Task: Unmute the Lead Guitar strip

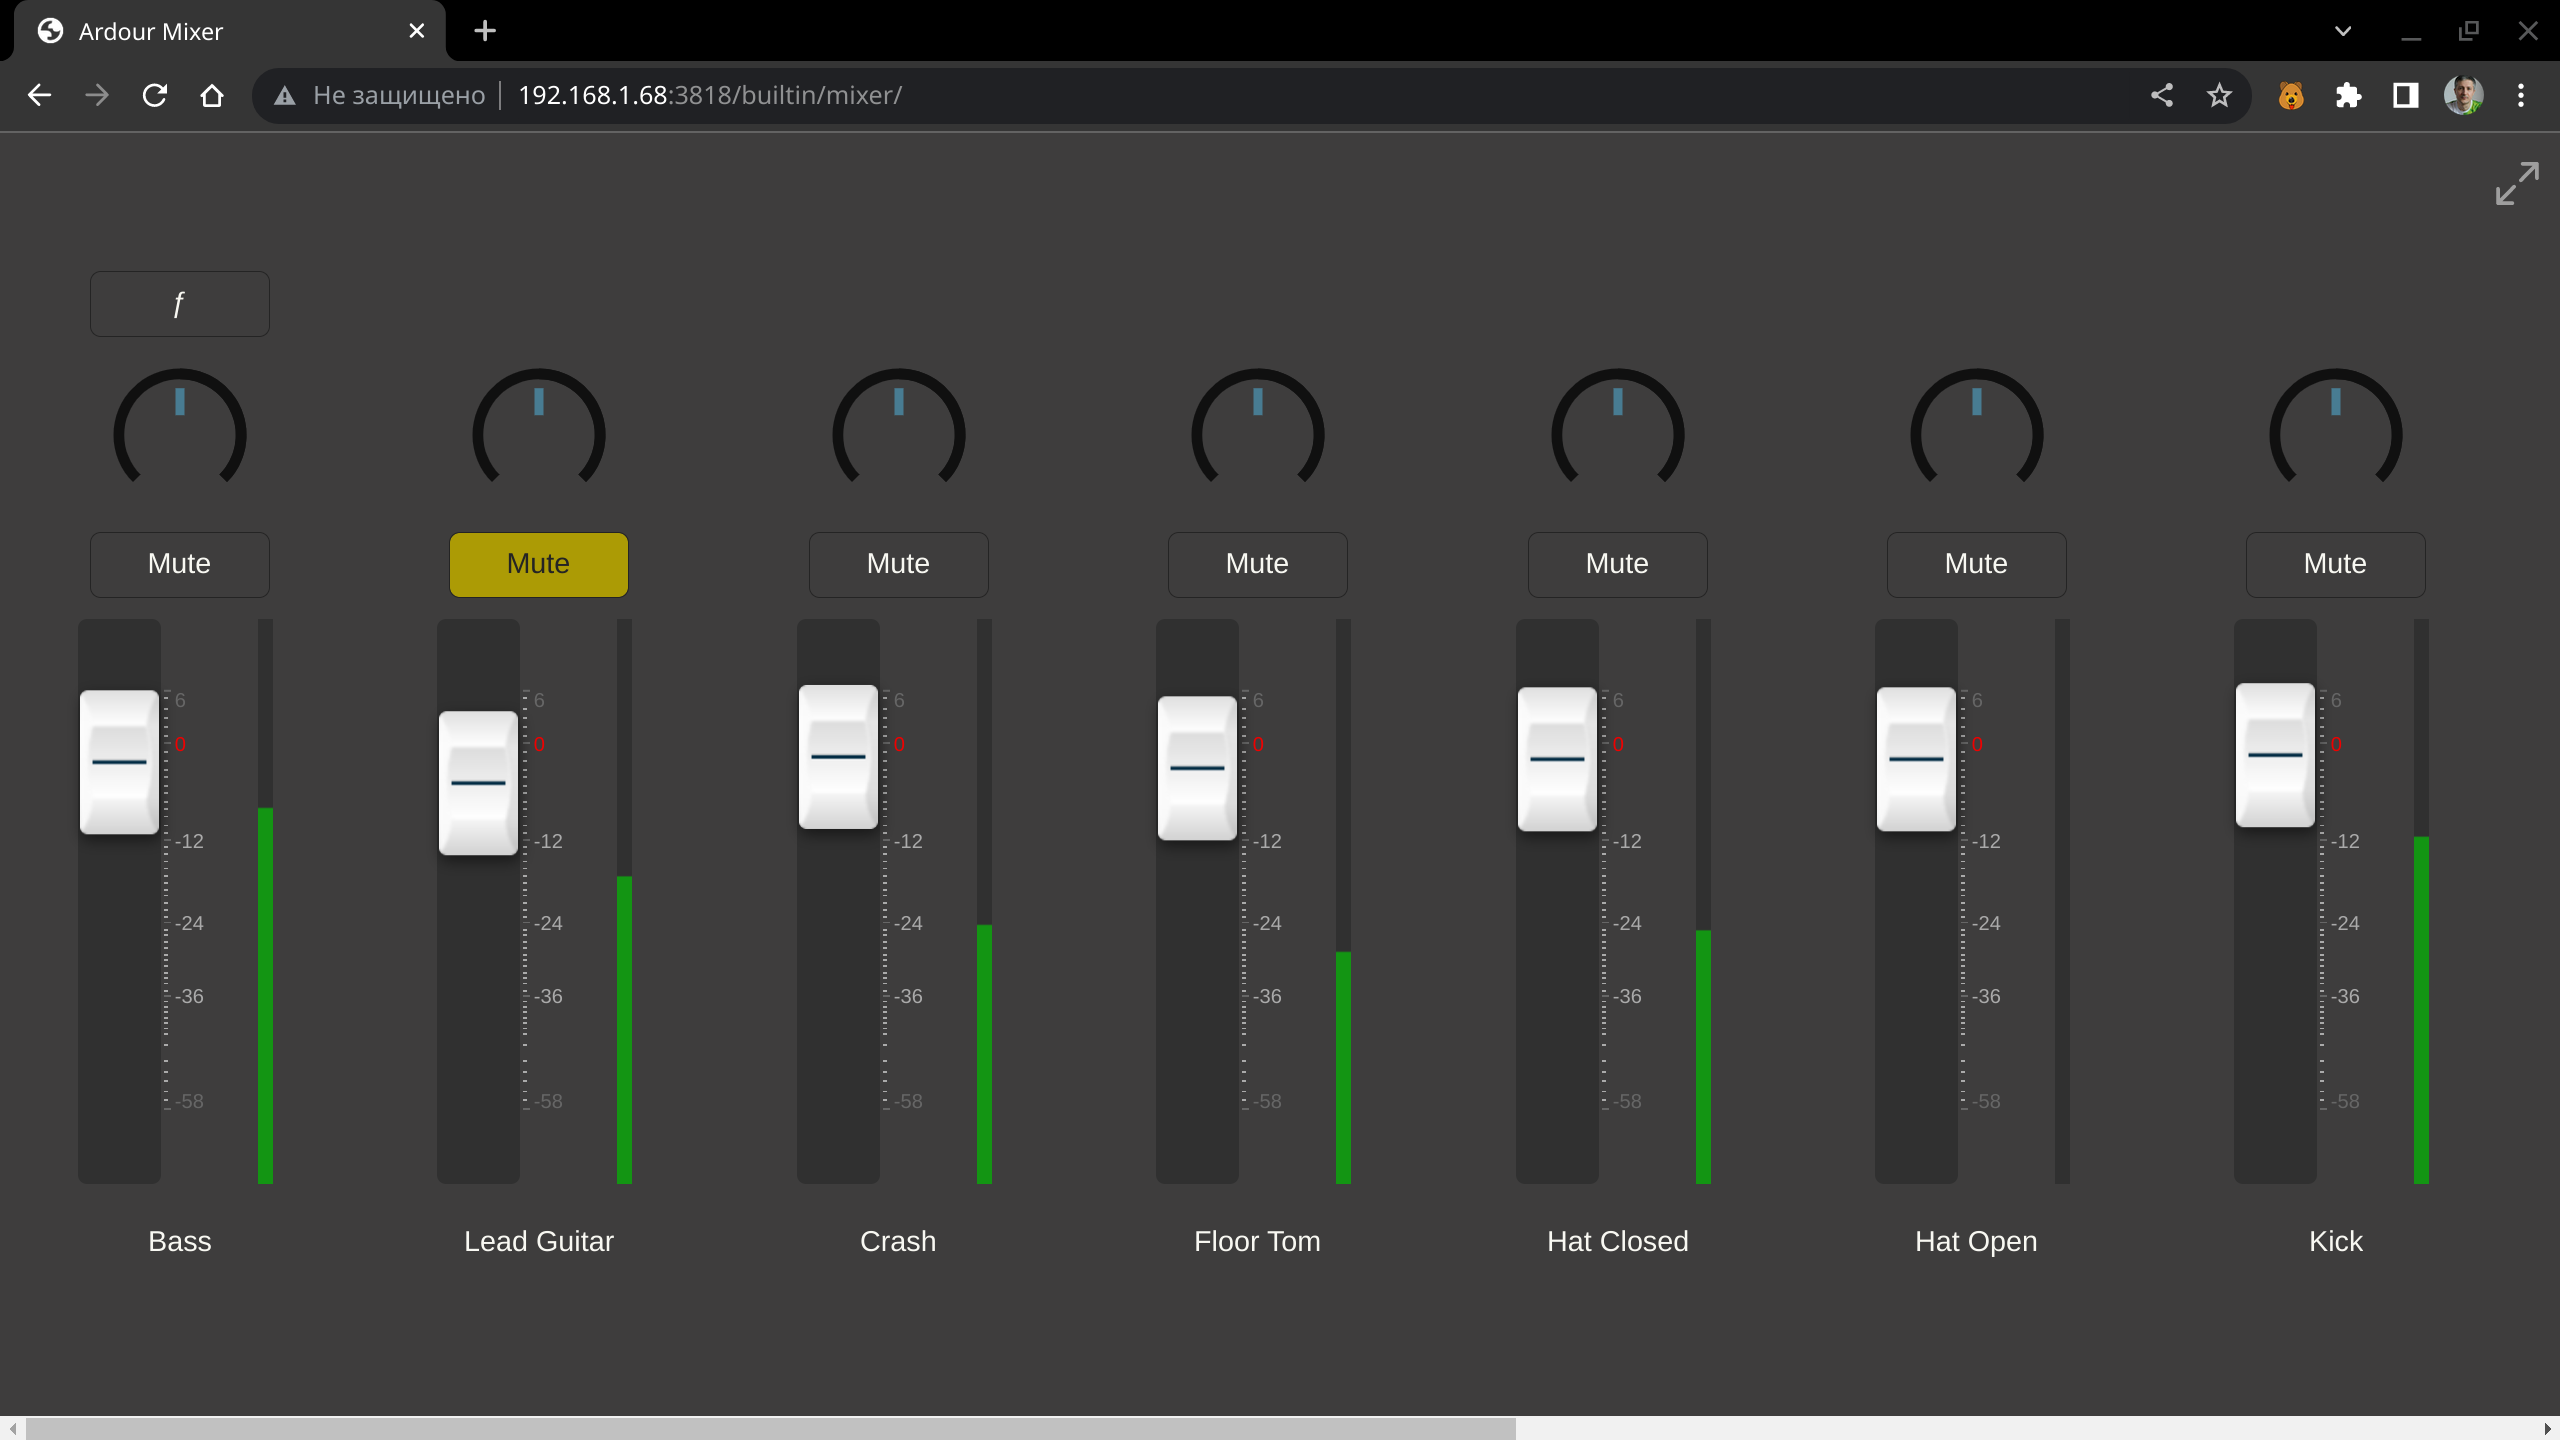Action: (539, 564)
